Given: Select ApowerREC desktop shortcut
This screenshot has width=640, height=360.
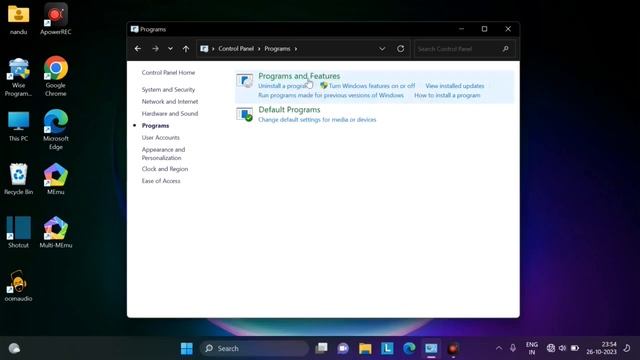Looking at the screenshot, I should (56, 19).
